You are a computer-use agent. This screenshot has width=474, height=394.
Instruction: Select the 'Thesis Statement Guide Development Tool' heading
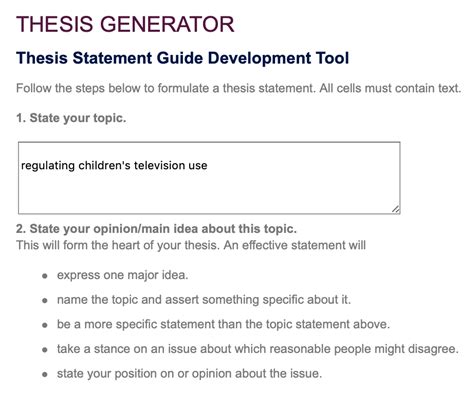[182, 58]
